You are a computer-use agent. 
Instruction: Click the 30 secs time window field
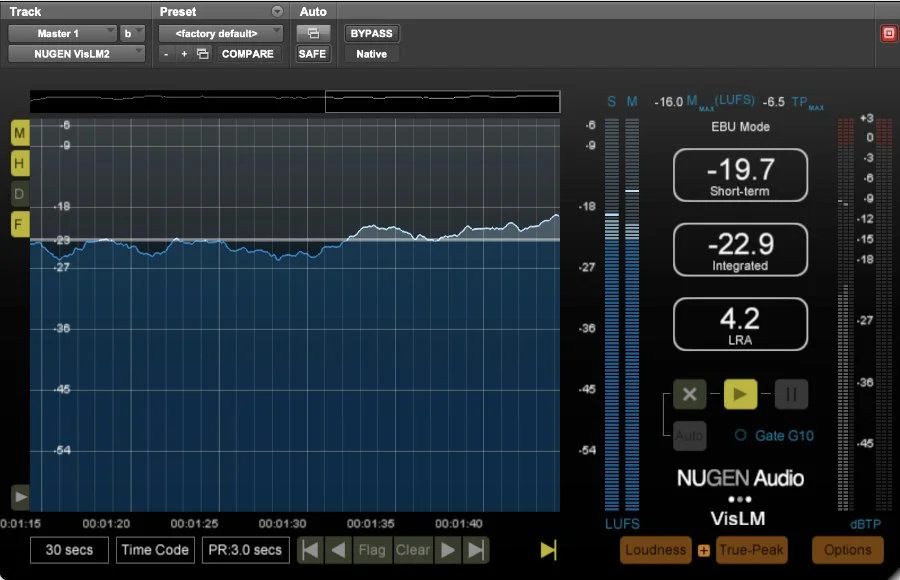[x=69, y=550]
